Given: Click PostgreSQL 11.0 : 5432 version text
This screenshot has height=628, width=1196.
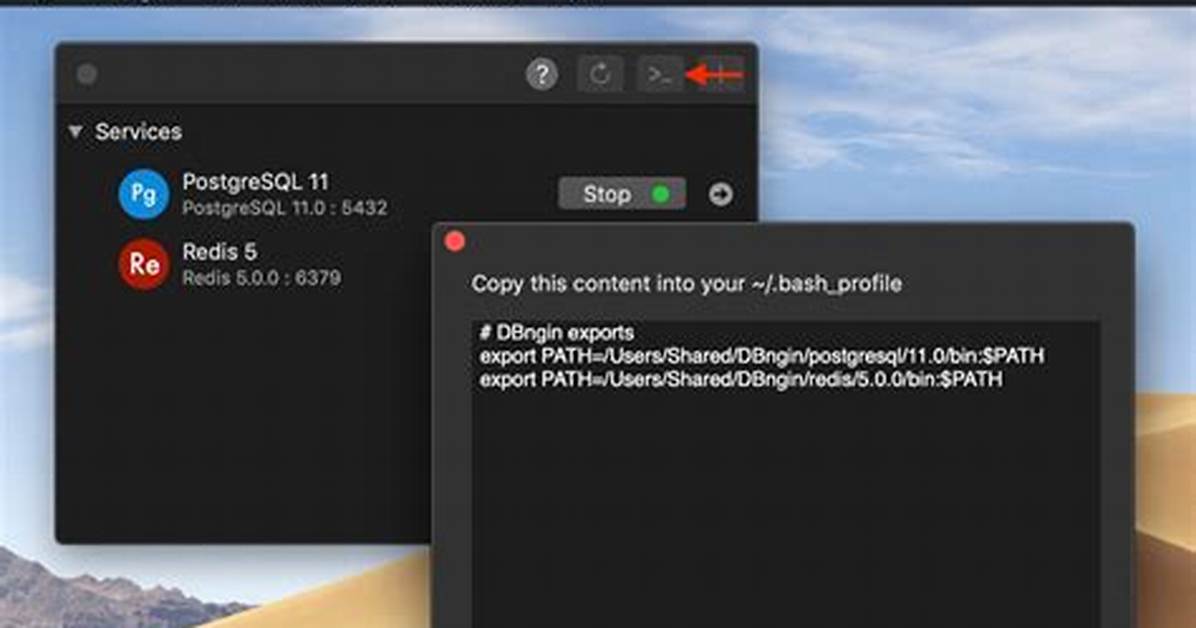Looking at the screenshot, I should (285, 208).
